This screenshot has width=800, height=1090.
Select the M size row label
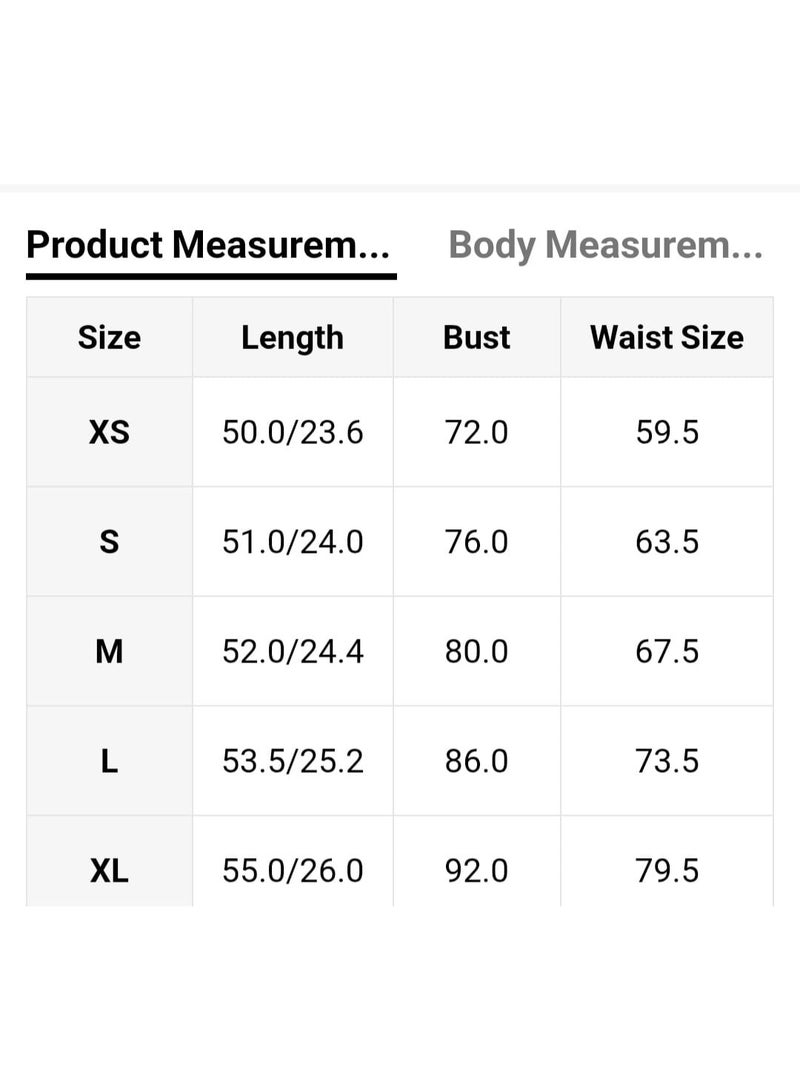click(108, 651)
